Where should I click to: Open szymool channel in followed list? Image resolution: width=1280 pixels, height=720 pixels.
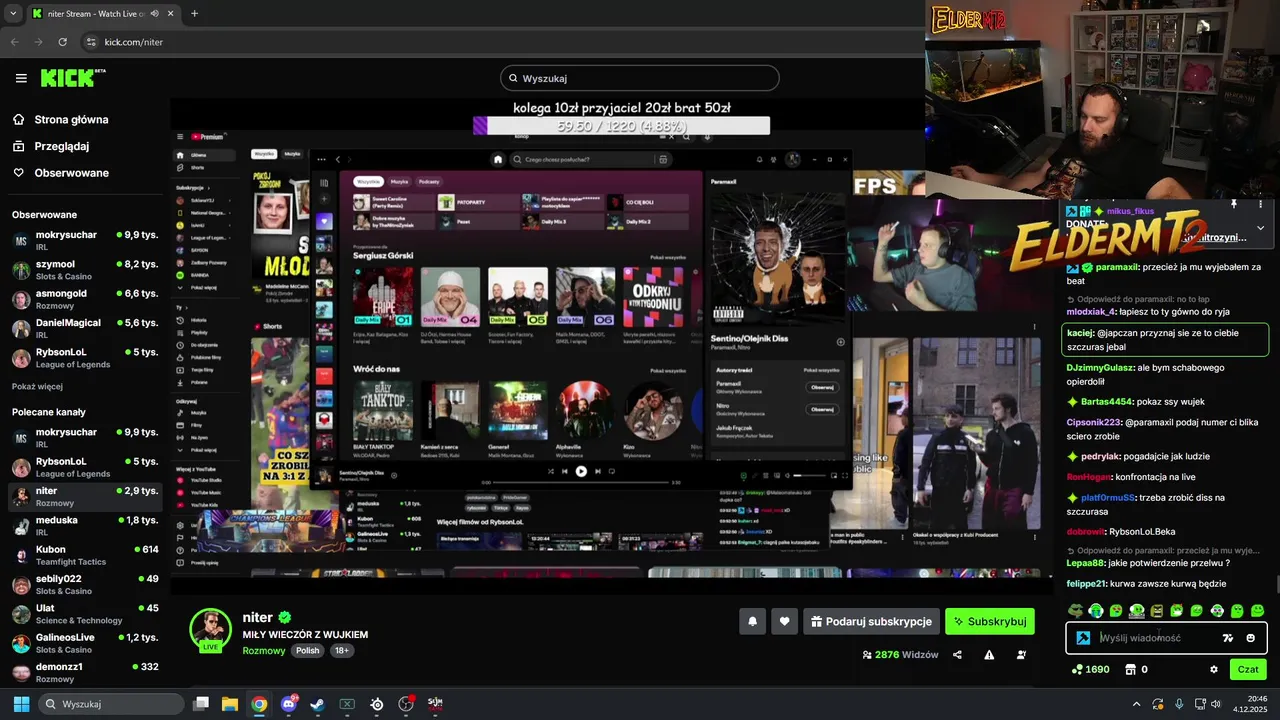pos(85,270)
